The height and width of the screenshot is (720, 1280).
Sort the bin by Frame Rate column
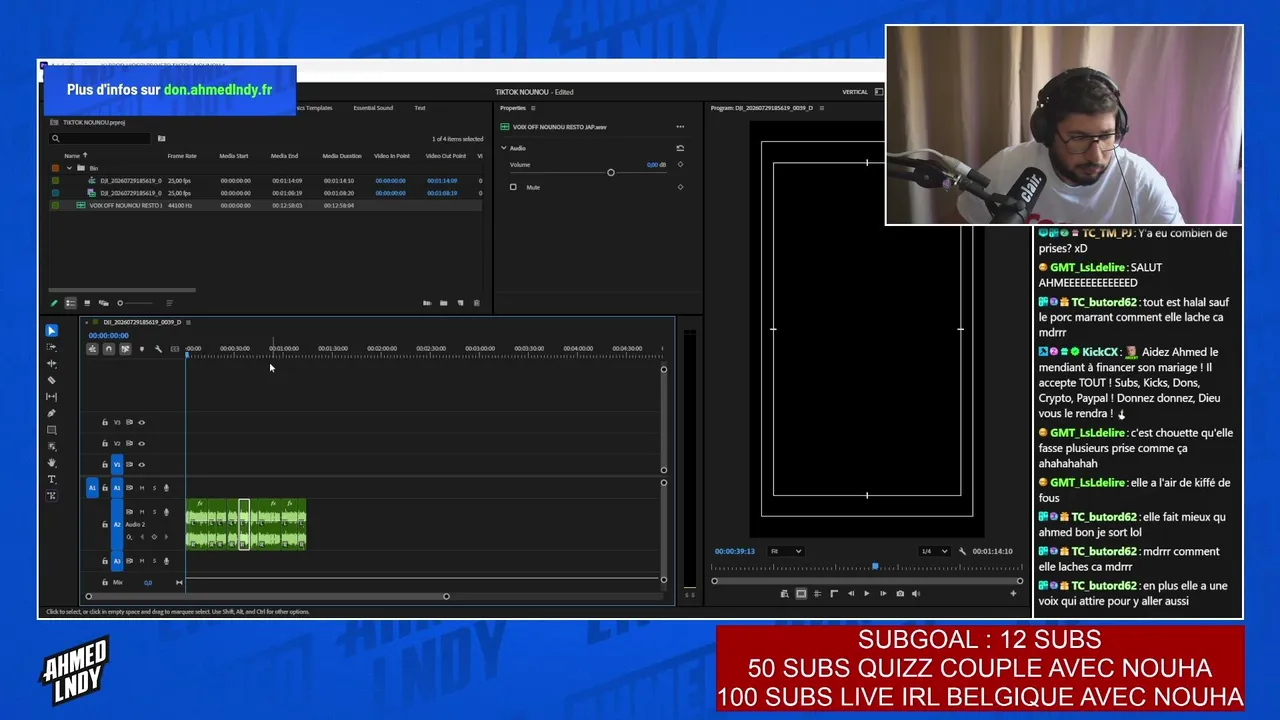182,156
